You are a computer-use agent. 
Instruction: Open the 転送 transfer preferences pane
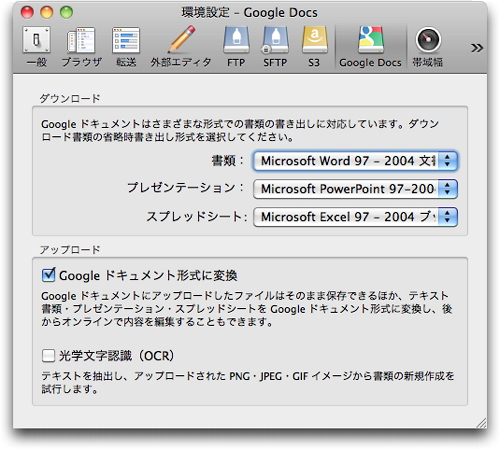(x=126, y=47)
